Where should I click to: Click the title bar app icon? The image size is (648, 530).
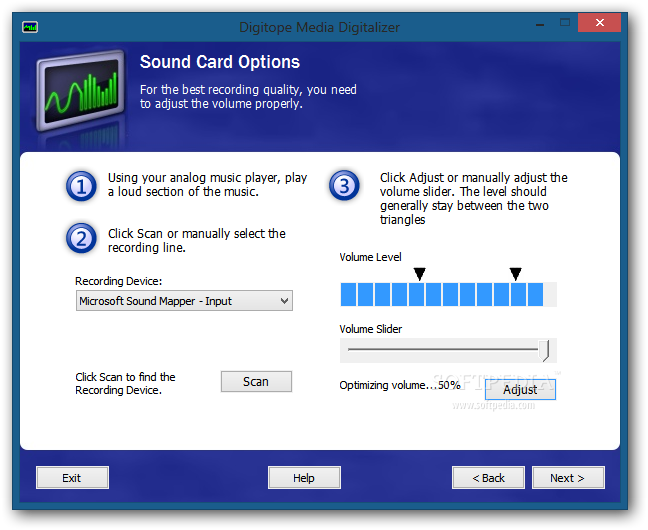tap(30, 27)
